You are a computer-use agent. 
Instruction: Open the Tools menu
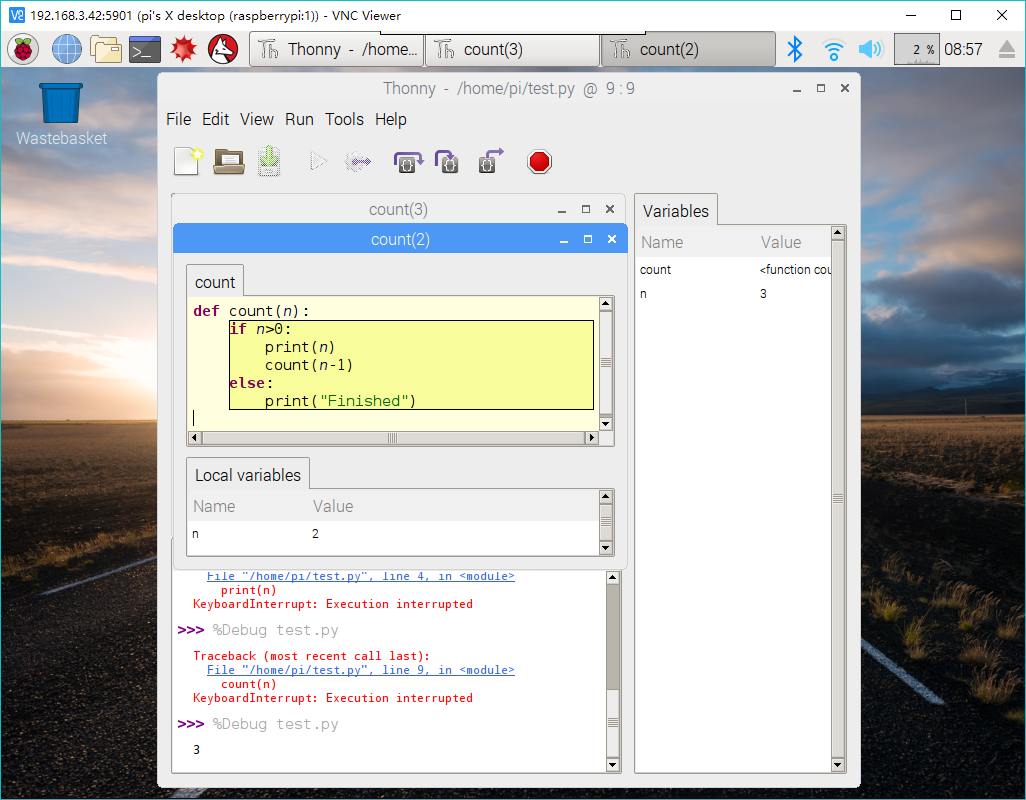344,119
